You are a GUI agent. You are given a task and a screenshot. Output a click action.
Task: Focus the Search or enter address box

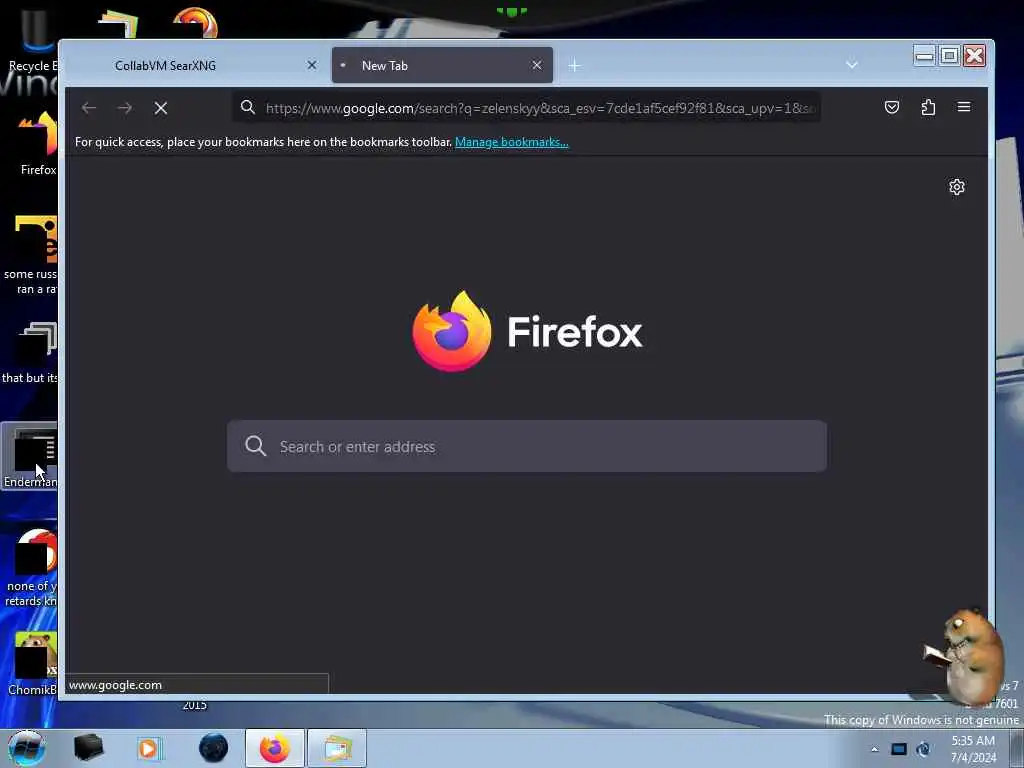pyautogui.click(x=527, y=447)
